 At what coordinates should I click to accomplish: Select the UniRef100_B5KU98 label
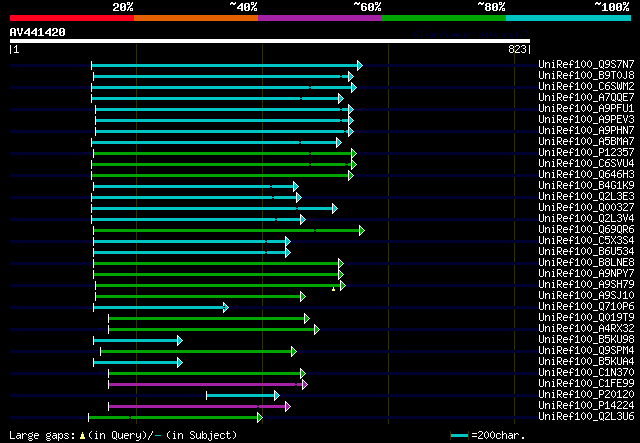pyautogui.click(x=586, y=340)
